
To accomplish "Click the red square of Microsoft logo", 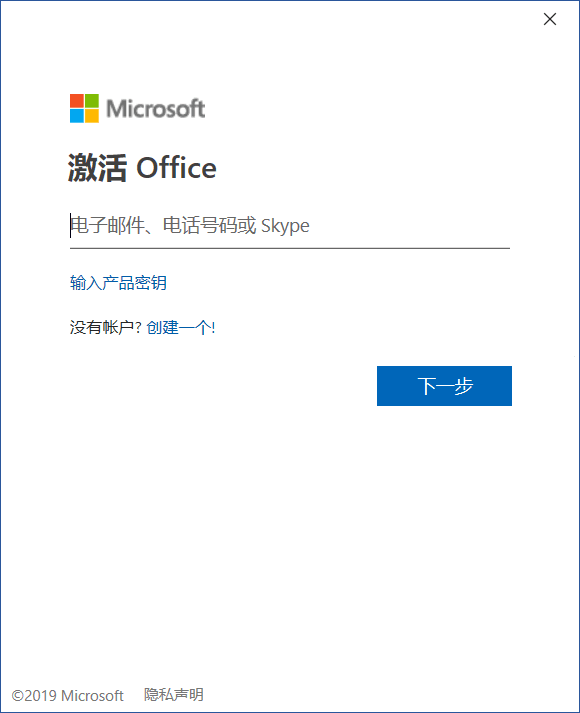I will (77, 101).
